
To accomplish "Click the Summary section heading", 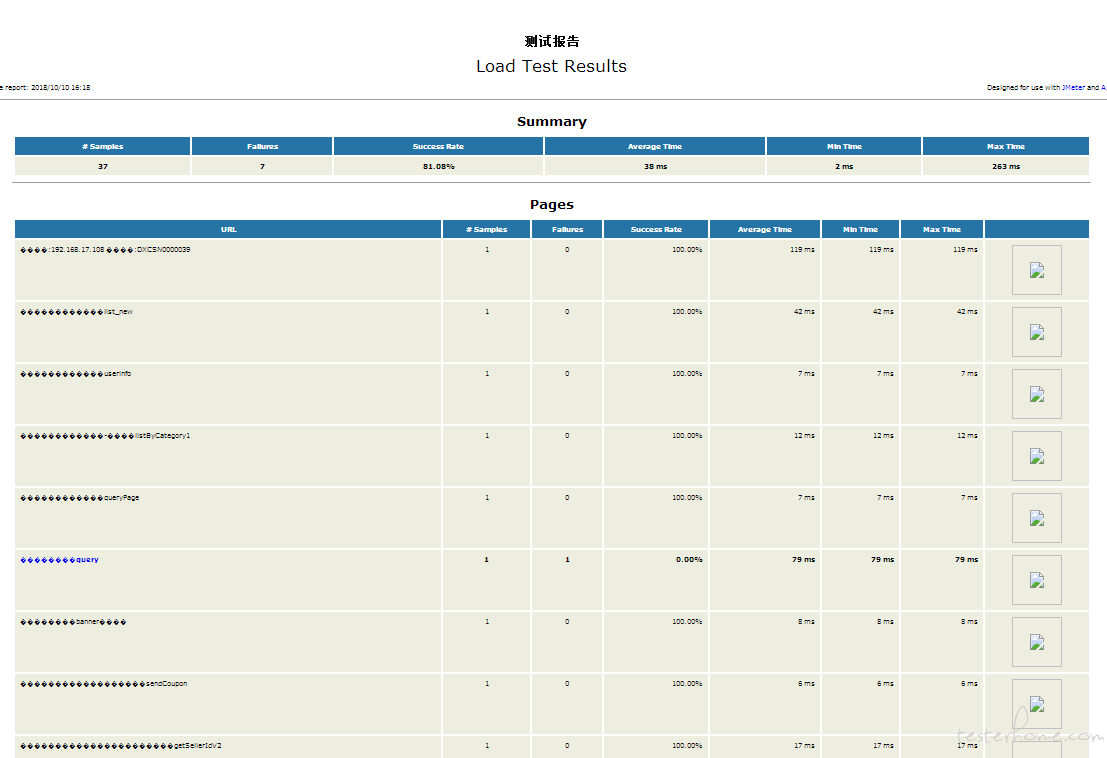I will [551, 121].
